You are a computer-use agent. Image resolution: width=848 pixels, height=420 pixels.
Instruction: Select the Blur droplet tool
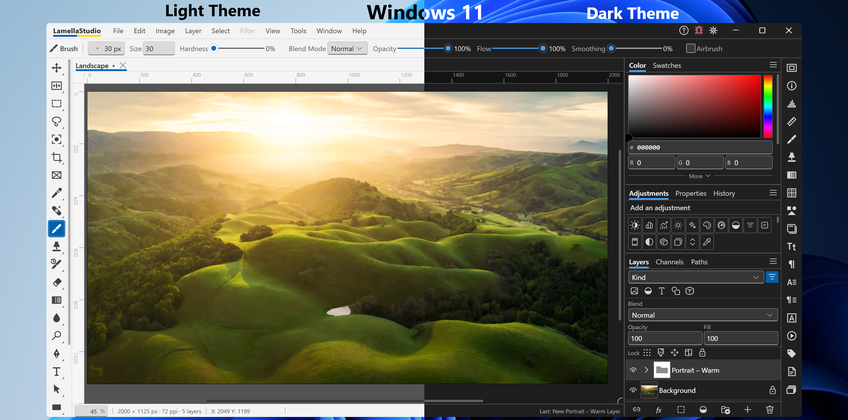pyautogui.click(x=56, y=318)
